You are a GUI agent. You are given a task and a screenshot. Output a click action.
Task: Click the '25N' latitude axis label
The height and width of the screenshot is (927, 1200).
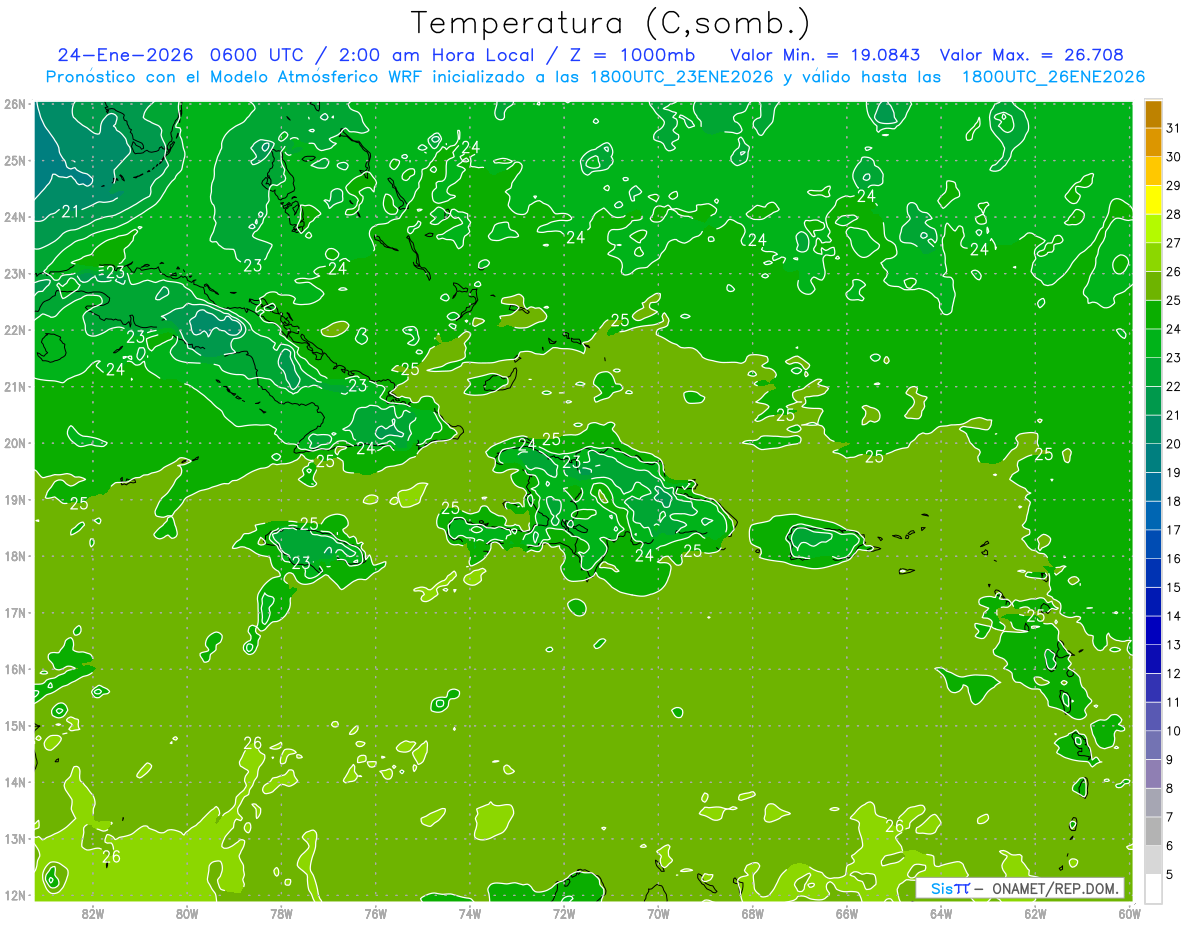click(14, 160)
